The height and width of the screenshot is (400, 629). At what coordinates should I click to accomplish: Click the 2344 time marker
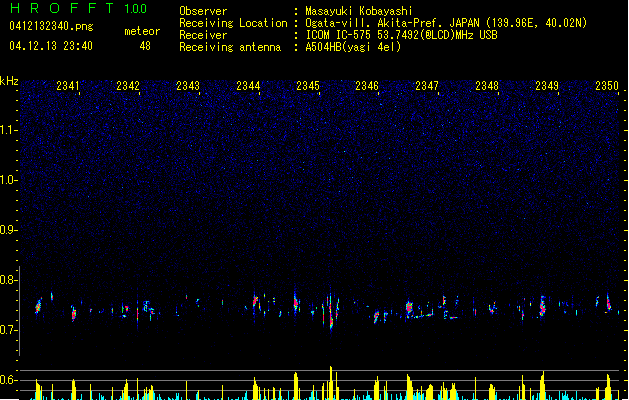[x=248, y=86]
